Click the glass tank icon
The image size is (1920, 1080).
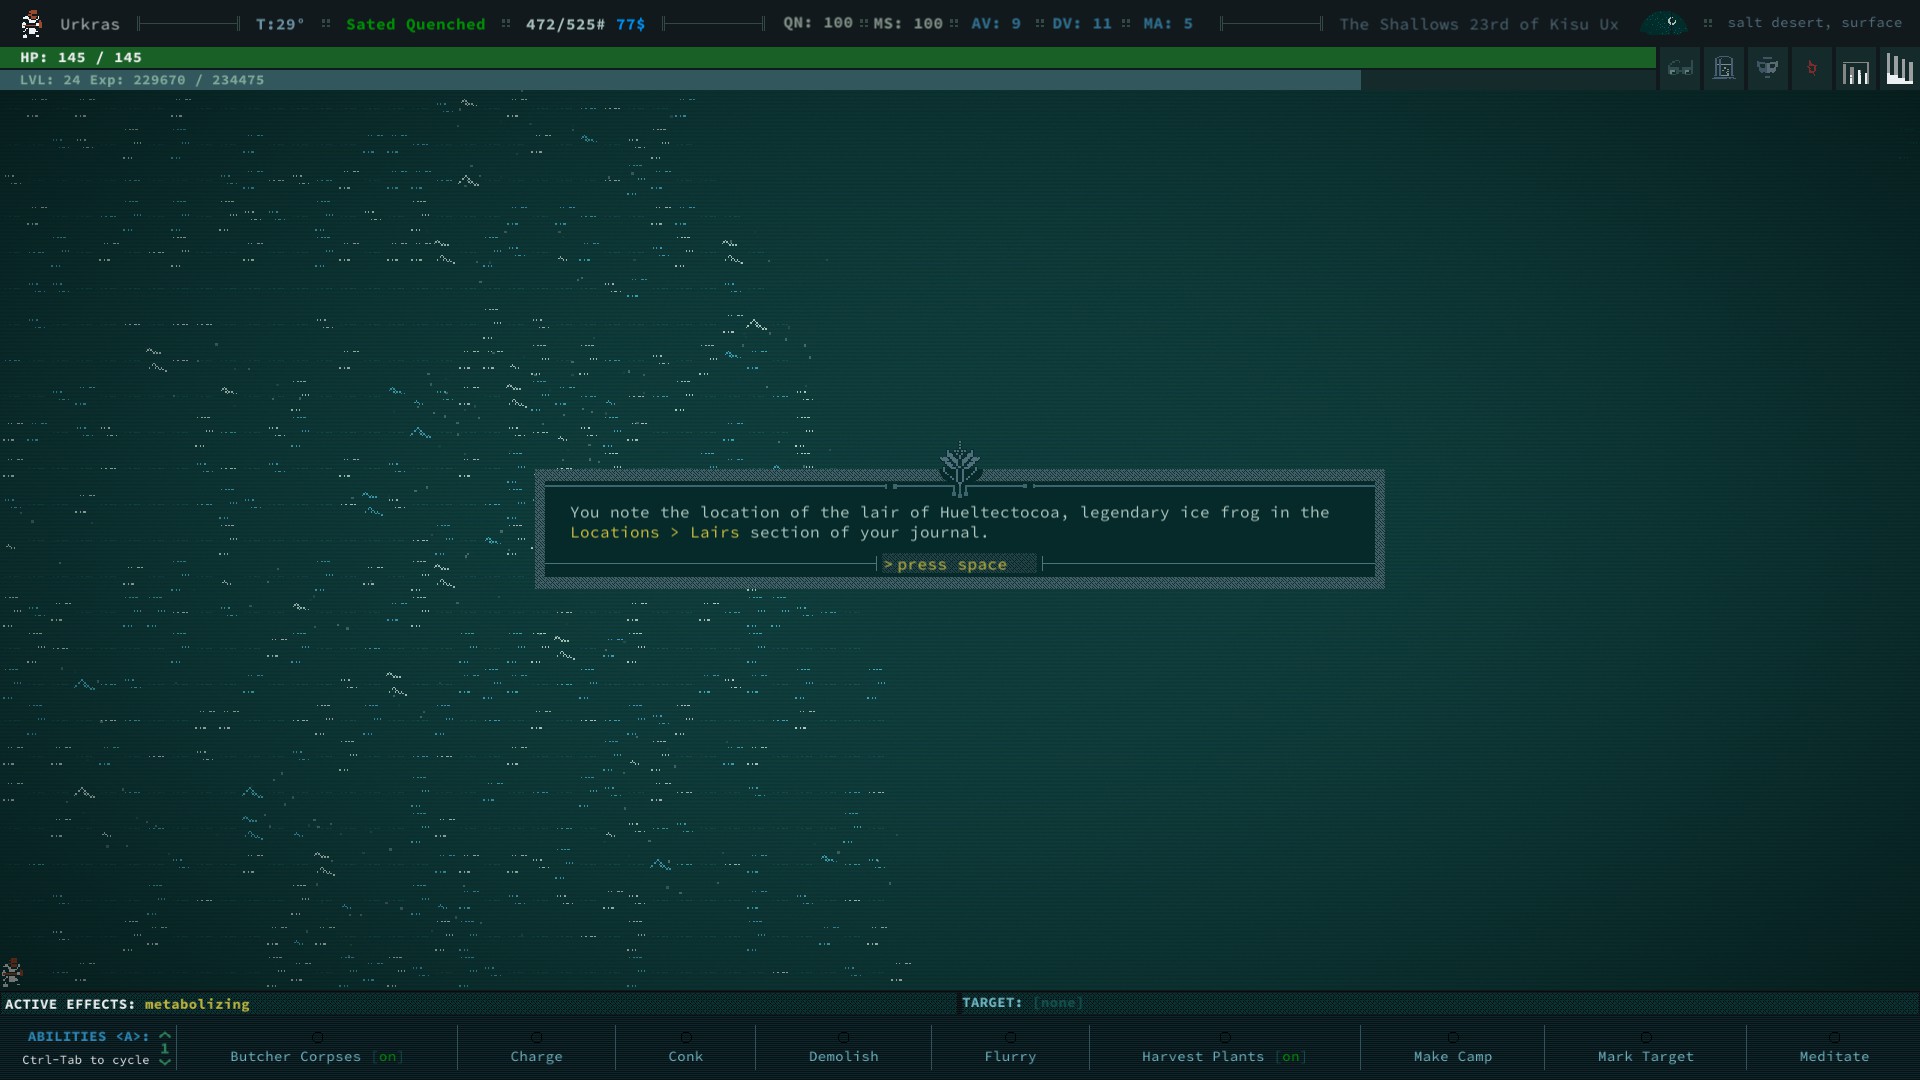(1724, 69)
